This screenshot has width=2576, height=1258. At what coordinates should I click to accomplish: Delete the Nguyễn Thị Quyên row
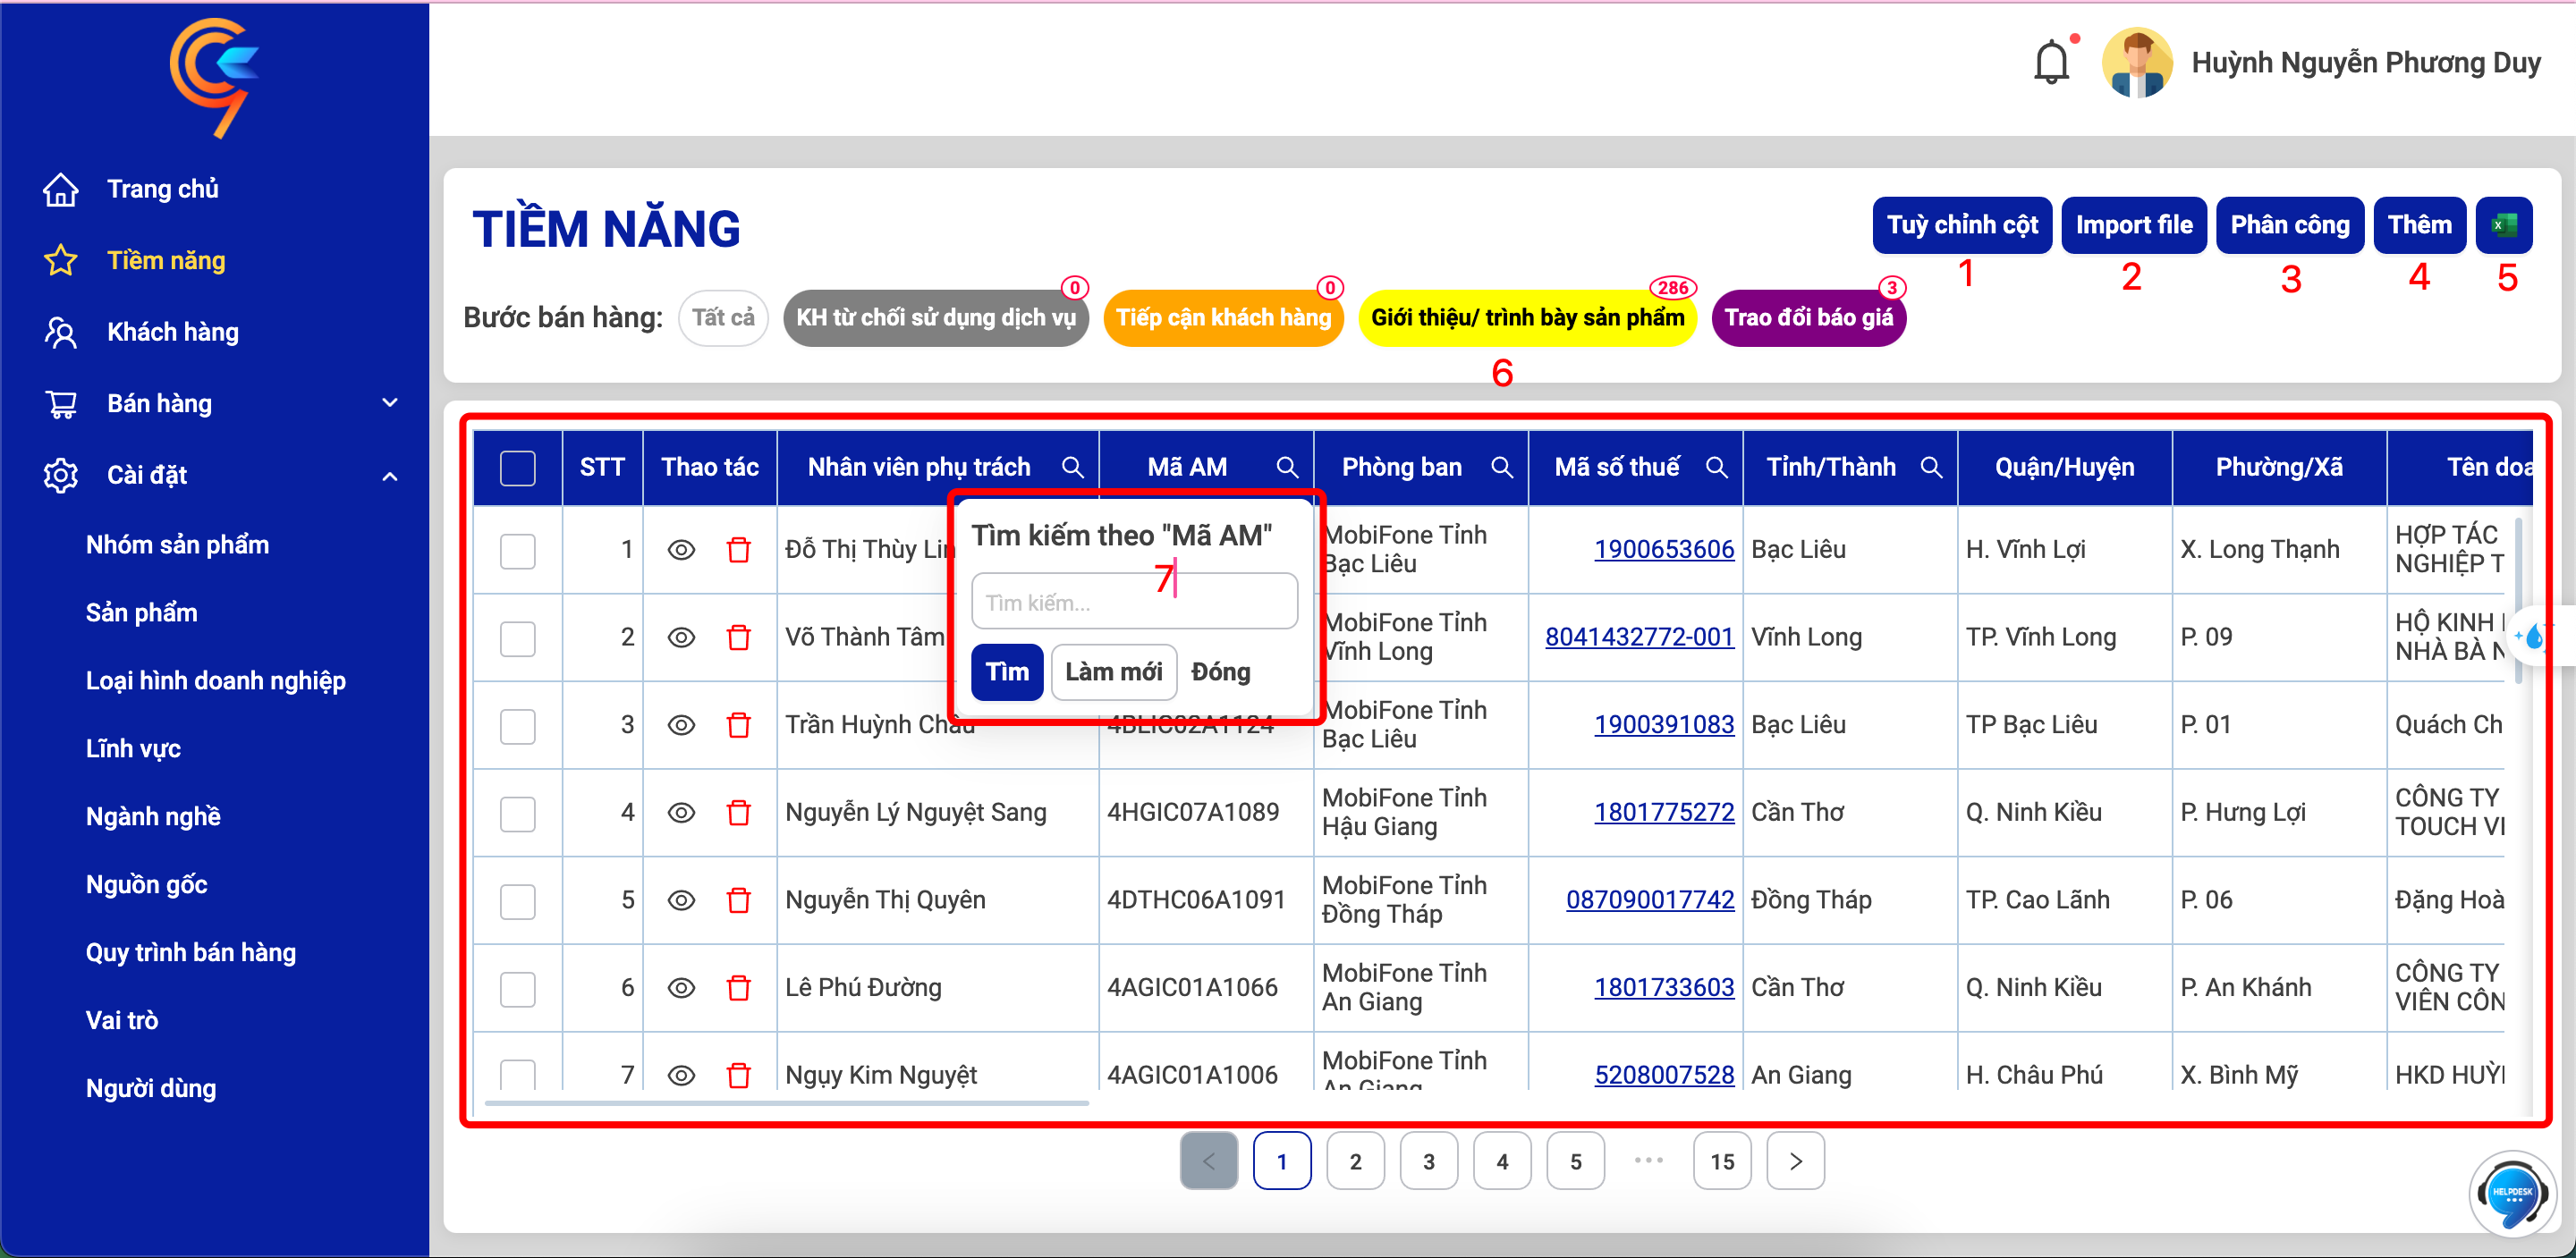pos(738,900)
